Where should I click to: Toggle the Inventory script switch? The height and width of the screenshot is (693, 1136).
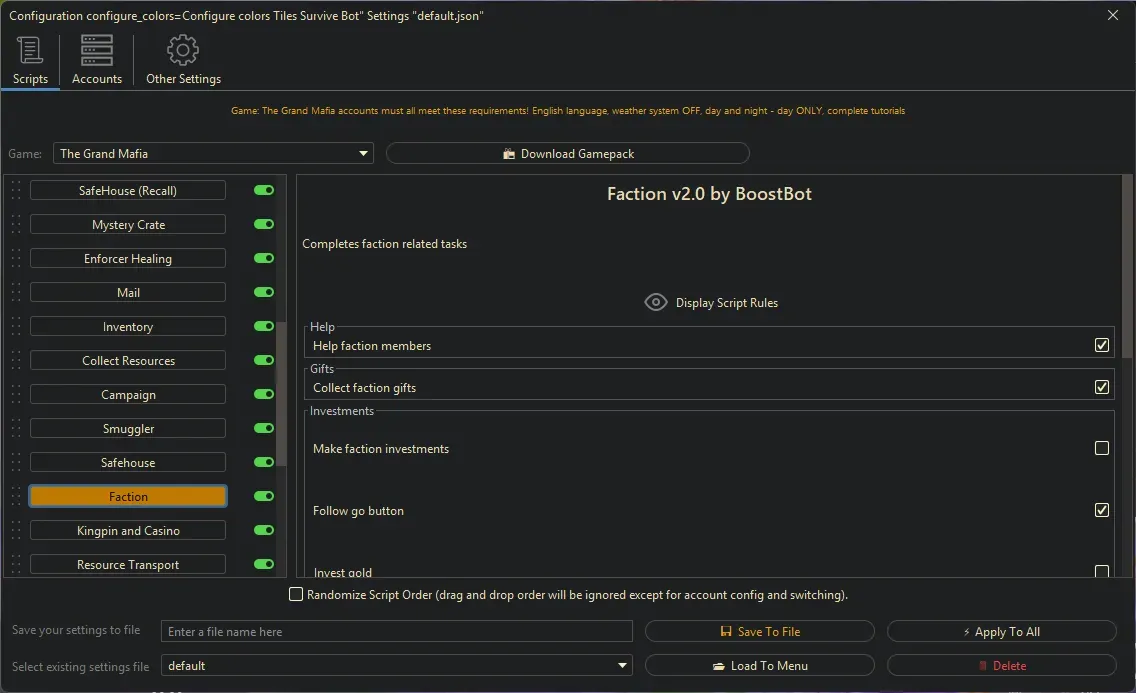(x=264, y=327)
